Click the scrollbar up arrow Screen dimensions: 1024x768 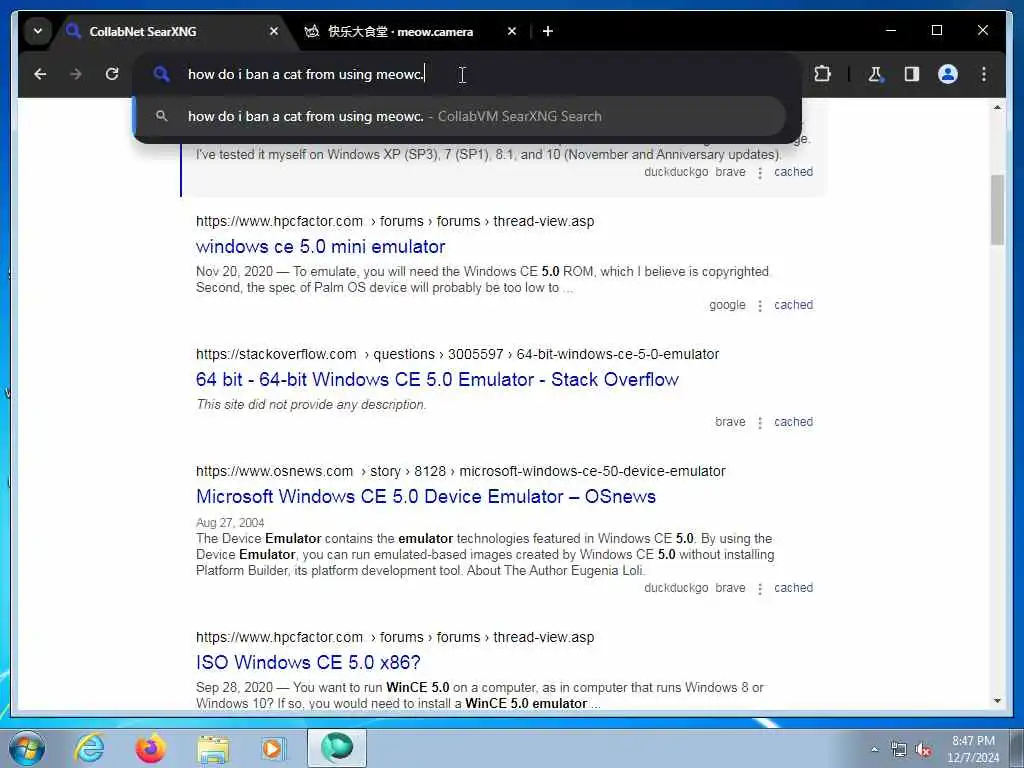tap(997, 107)
